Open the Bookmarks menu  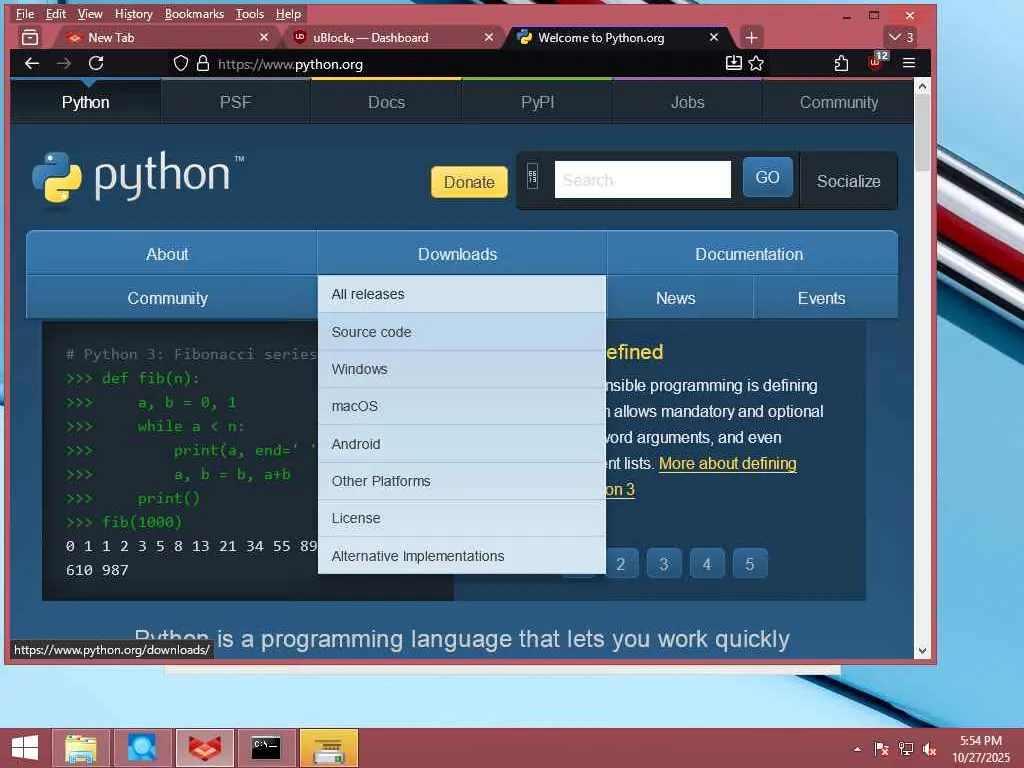(194, 14)
